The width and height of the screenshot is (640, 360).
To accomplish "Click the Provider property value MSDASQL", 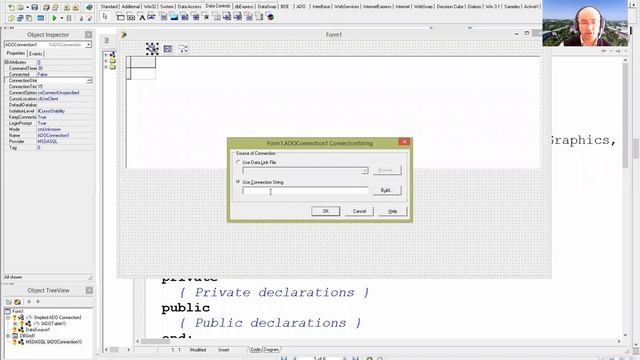I will [x=48, y=141].
